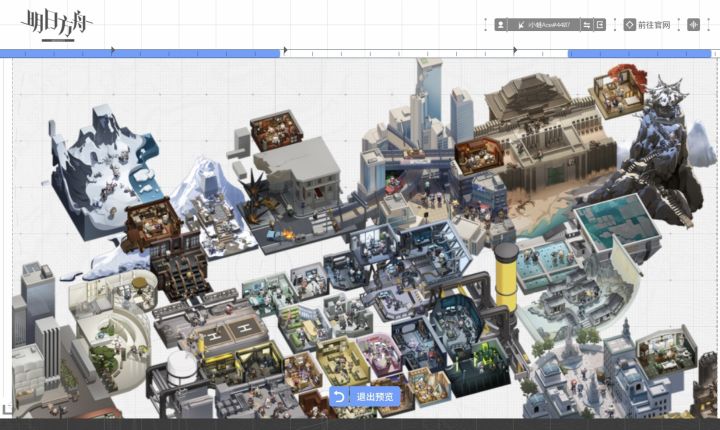Click the diamond official site icon
This screenshot has height=430, width=720.
[x=630, y=25]
